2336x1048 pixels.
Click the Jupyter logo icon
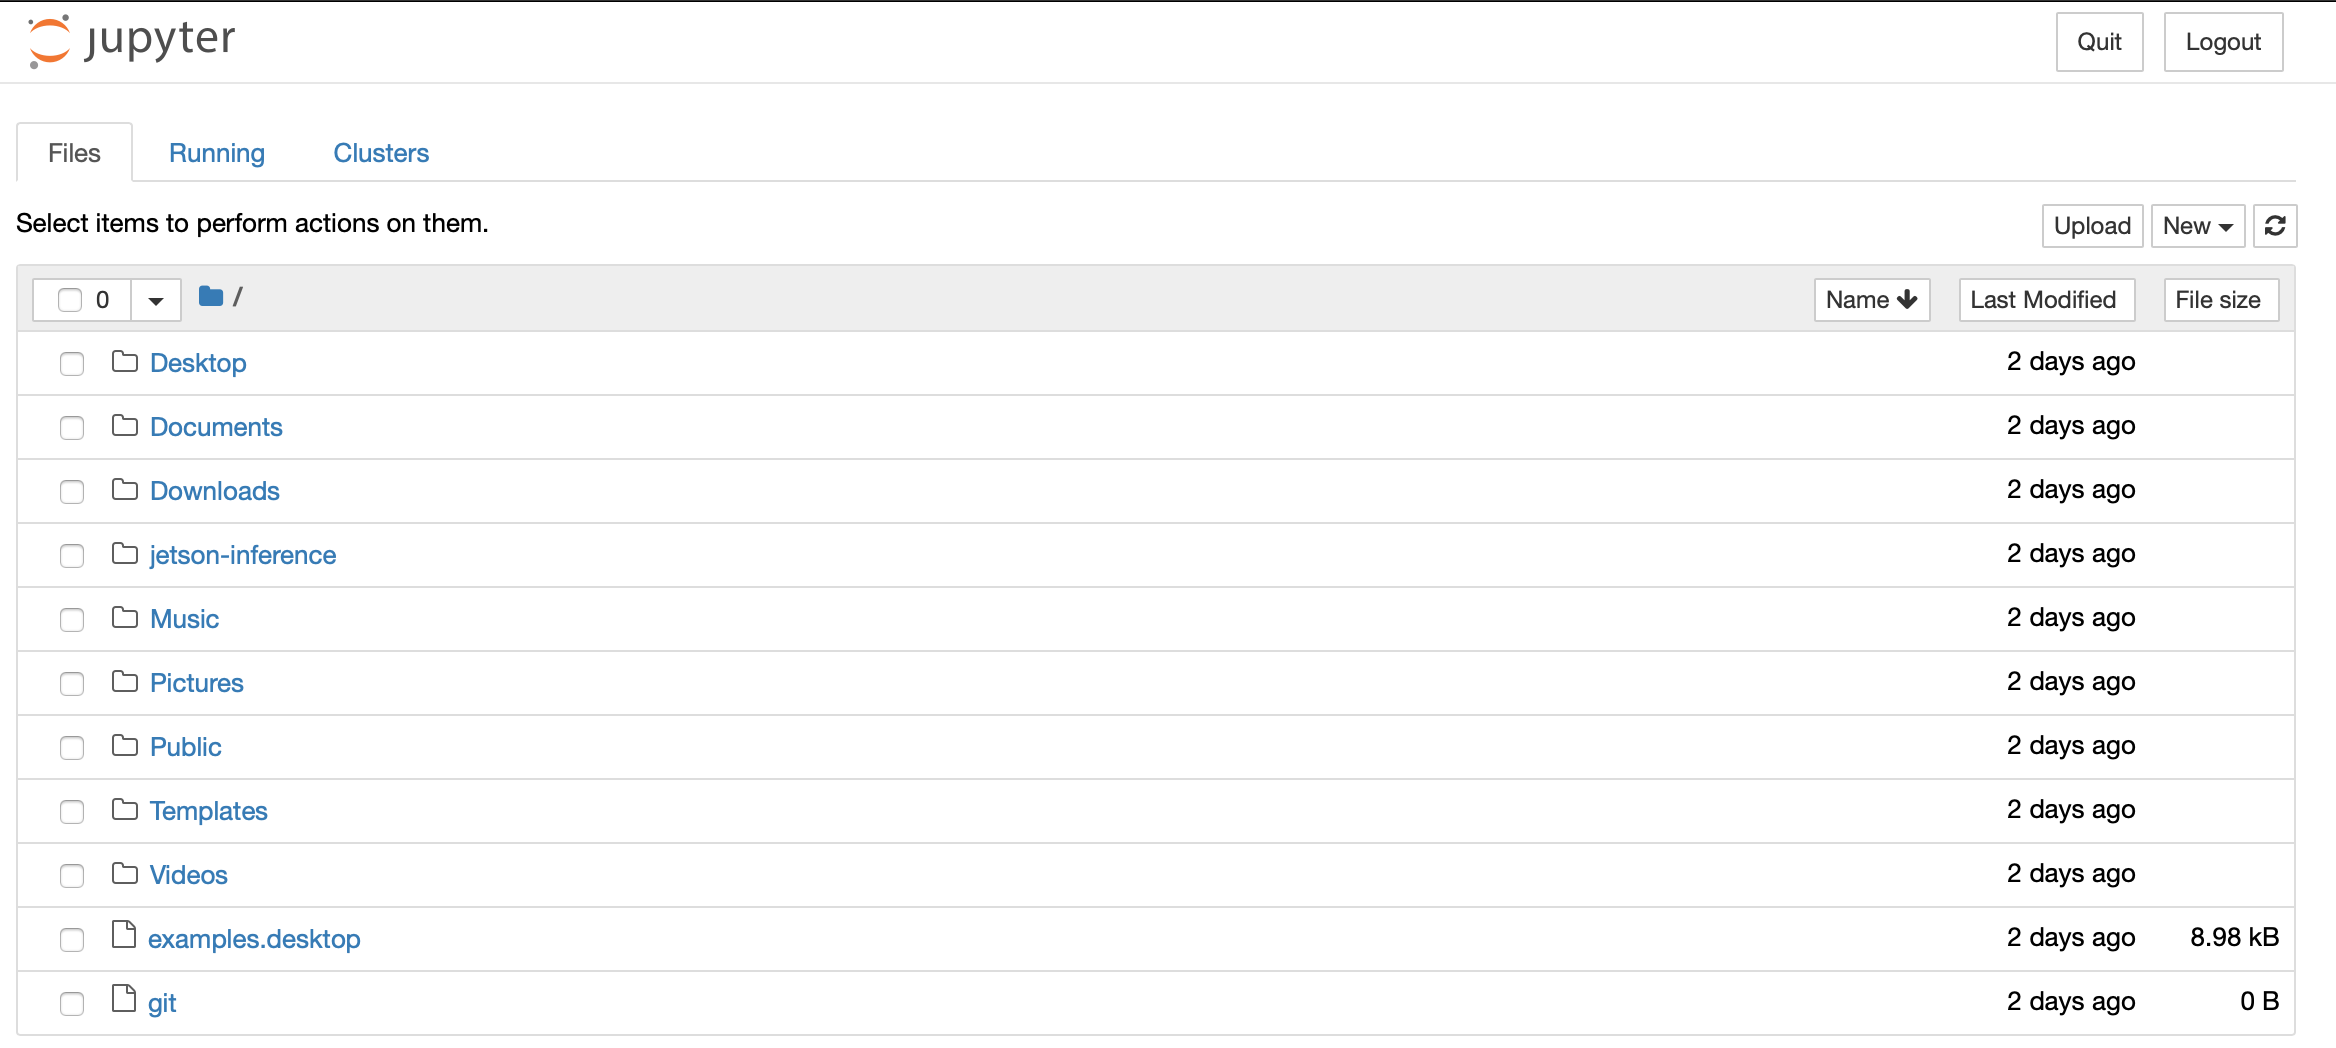pos(50,41)
